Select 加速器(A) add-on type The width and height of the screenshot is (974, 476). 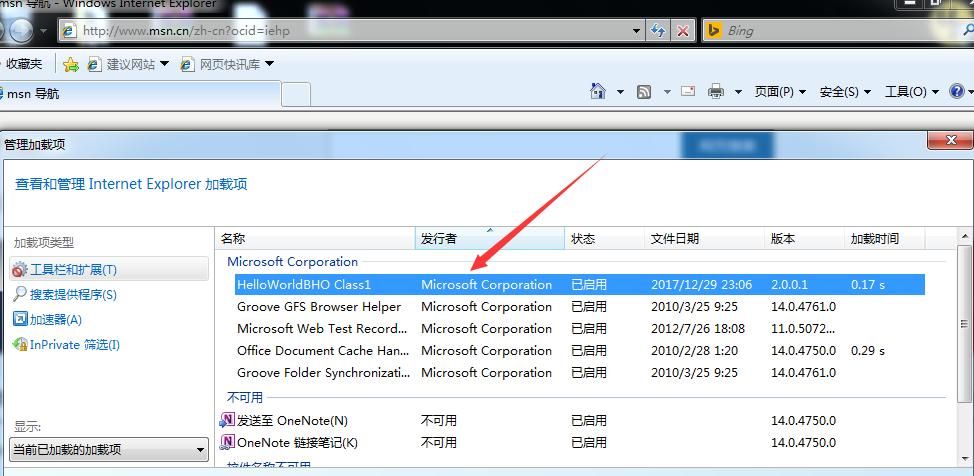coord(47,319)
